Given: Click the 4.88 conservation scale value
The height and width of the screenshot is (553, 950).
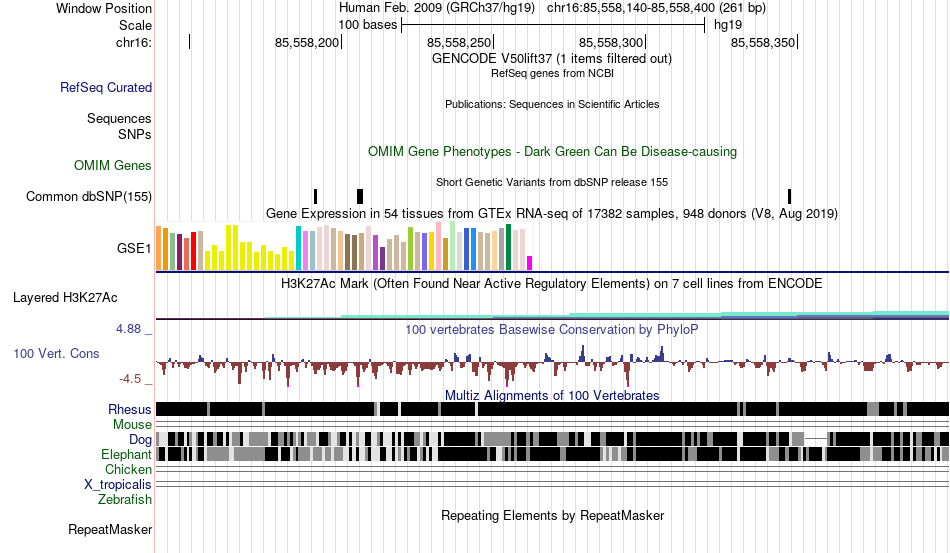Looking at the screenshot, I should click(x=128, y=329).
